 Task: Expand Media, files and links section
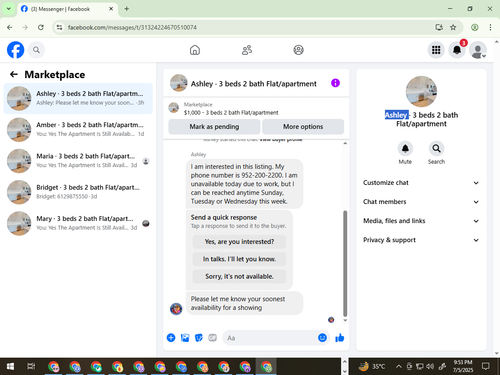click(421, 221)
